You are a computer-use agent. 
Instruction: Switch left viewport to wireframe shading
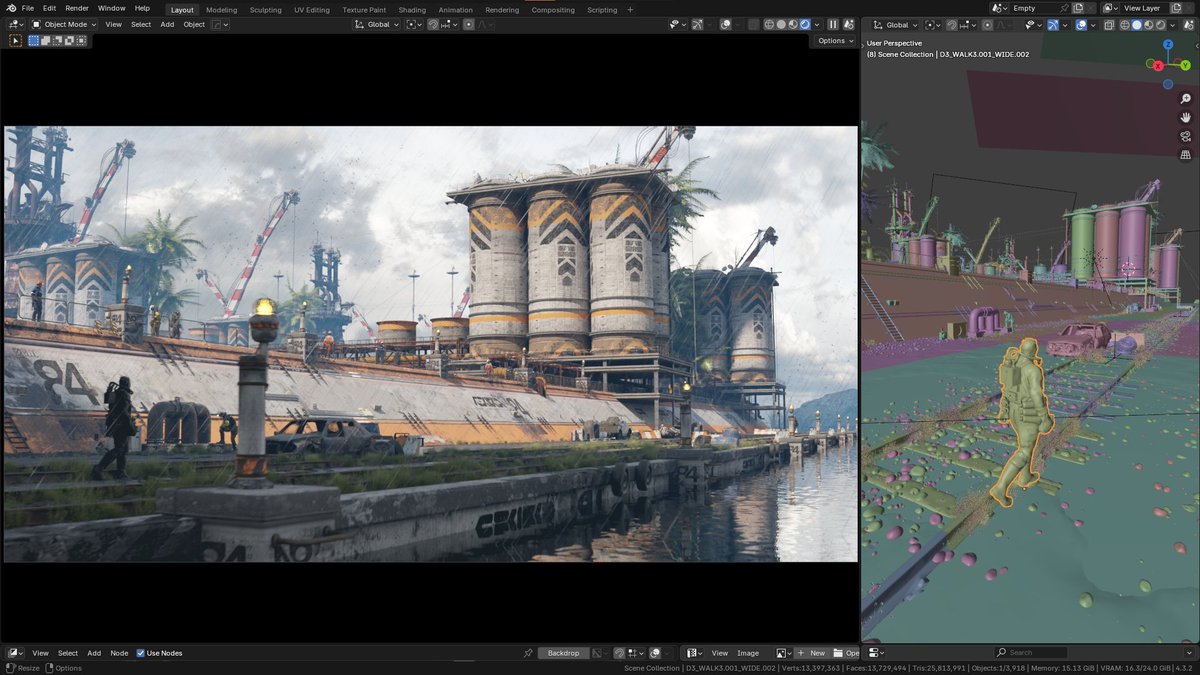(x=769, y=24)
